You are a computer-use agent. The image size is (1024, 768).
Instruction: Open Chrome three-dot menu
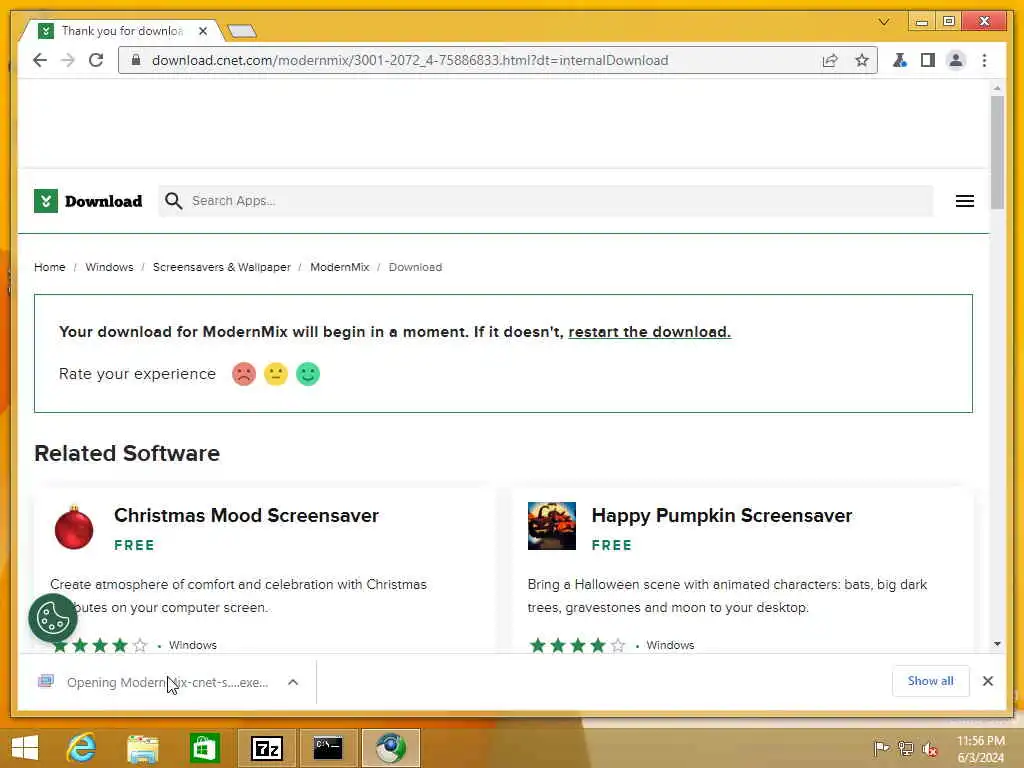tap(984, 60)
